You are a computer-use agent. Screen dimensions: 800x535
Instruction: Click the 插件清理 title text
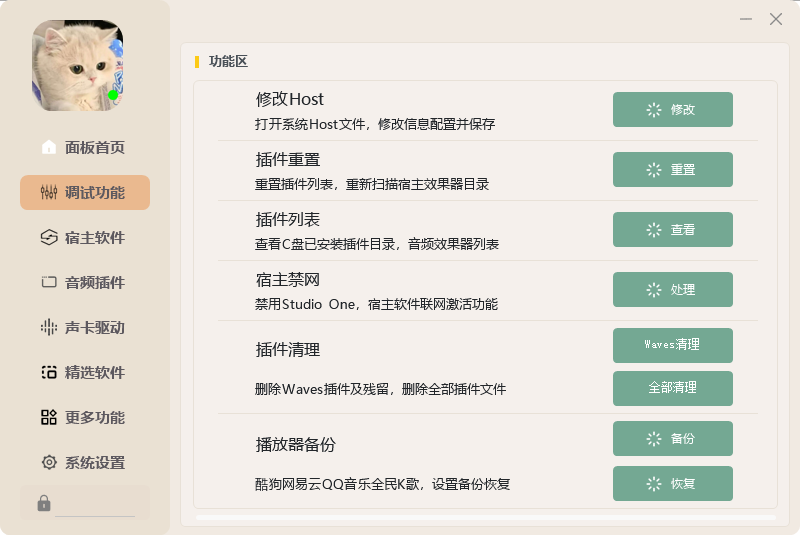click(x=288, y=350)
